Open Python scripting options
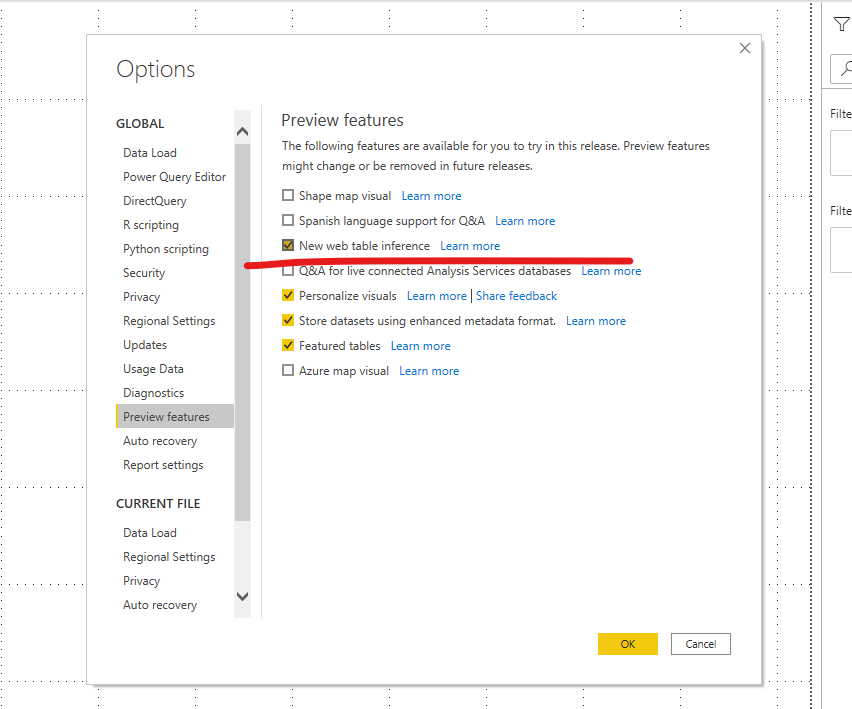The image size is (852, 709). pos(166,248)
